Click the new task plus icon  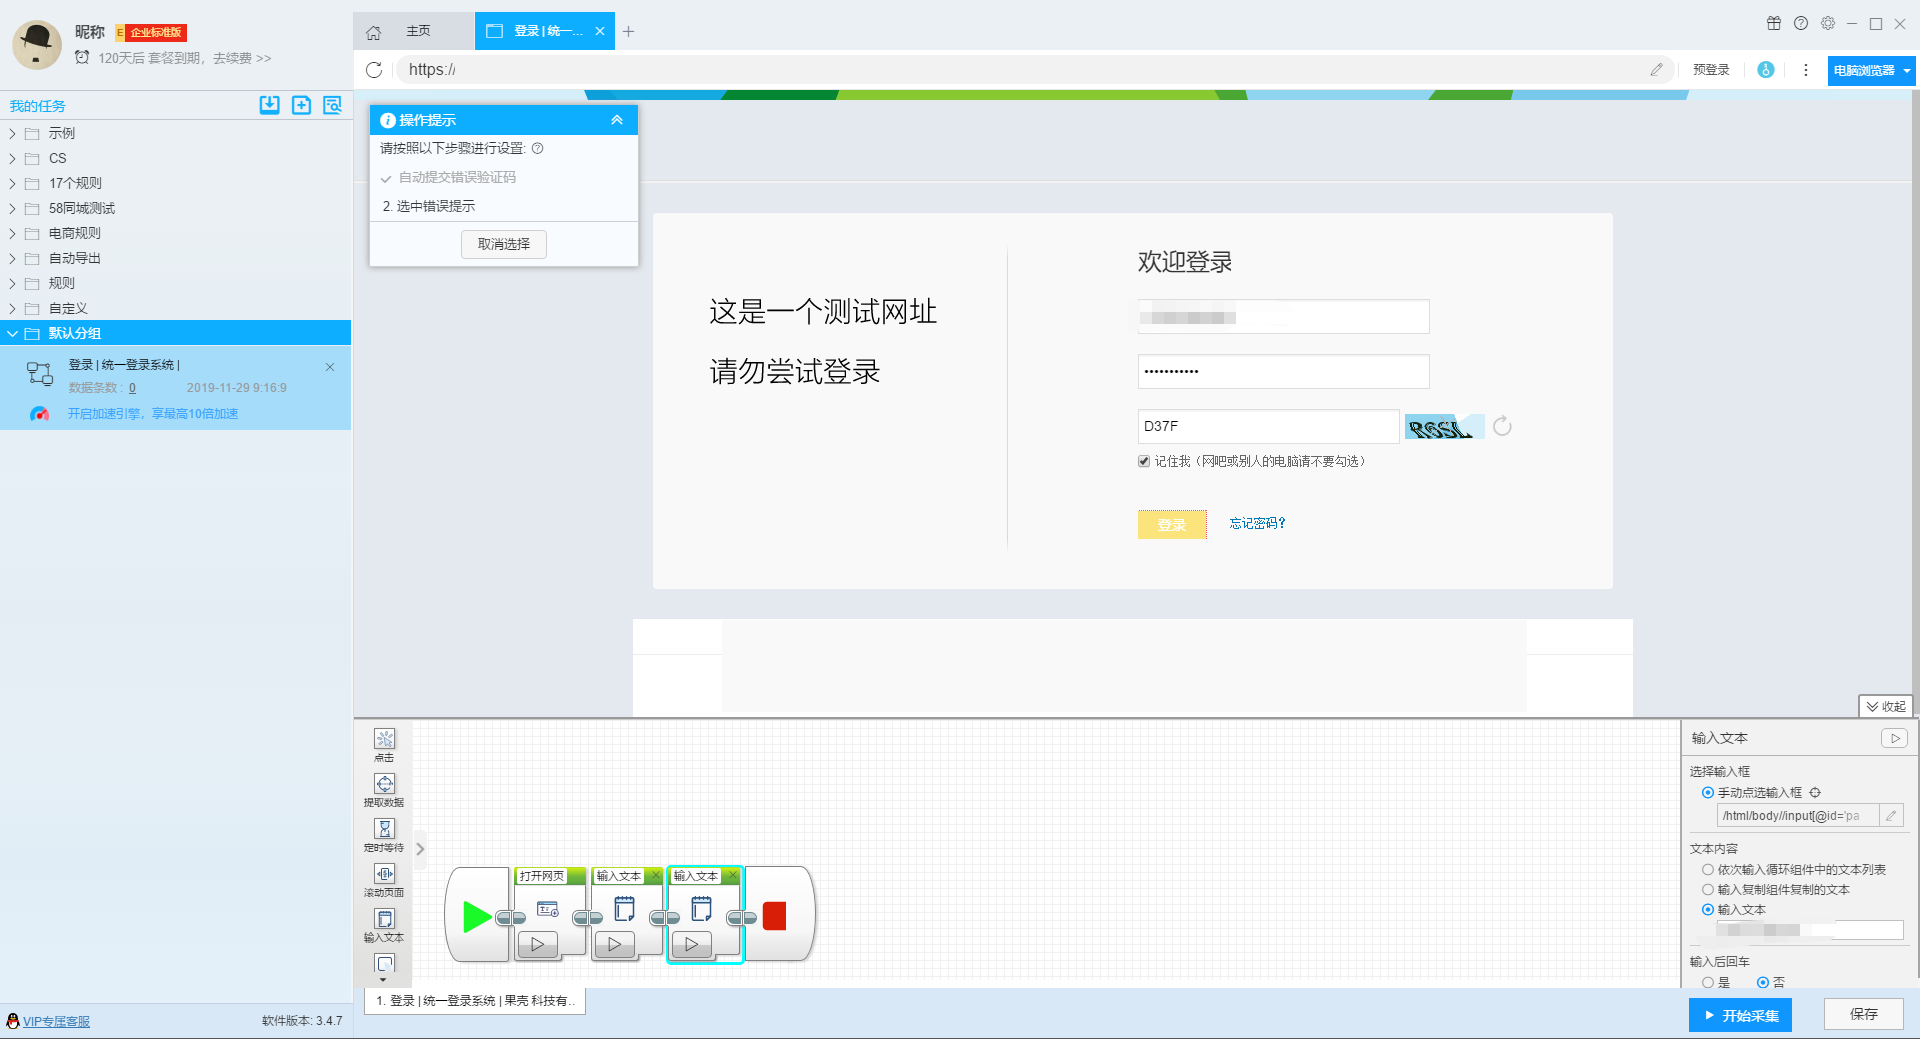pyautogui.click(x=301, y=105)
